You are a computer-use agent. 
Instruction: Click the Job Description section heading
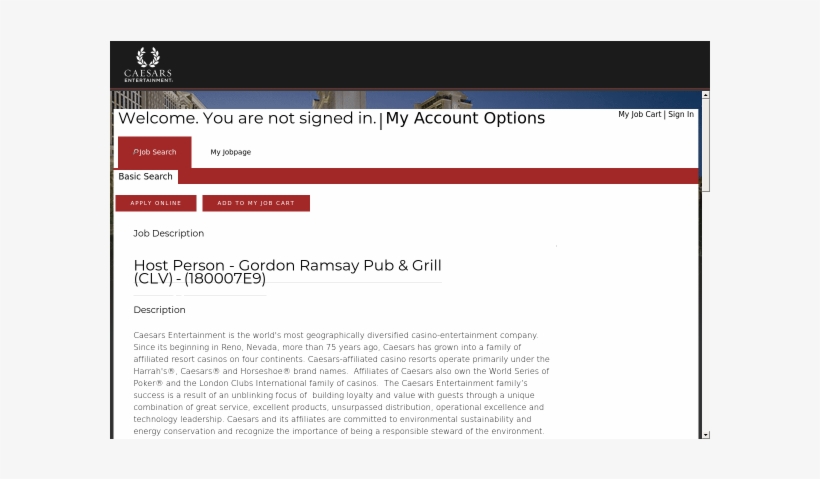pos(168,233)
